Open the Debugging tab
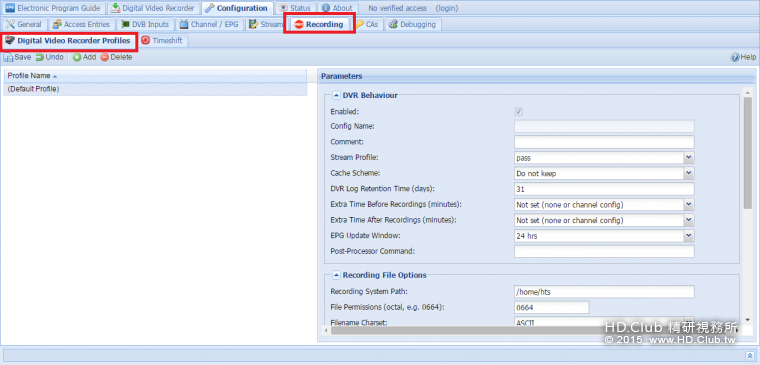Viewport: 760px width, 365px height. [x=413, y=24]
